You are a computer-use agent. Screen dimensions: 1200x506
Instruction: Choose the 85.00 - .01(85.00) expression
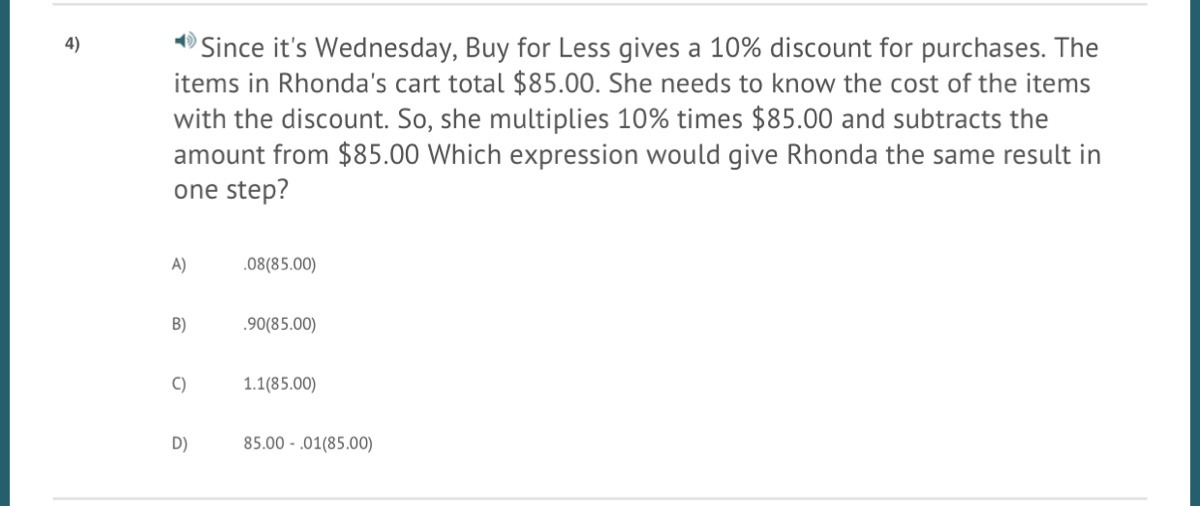[x=308, y=442]
